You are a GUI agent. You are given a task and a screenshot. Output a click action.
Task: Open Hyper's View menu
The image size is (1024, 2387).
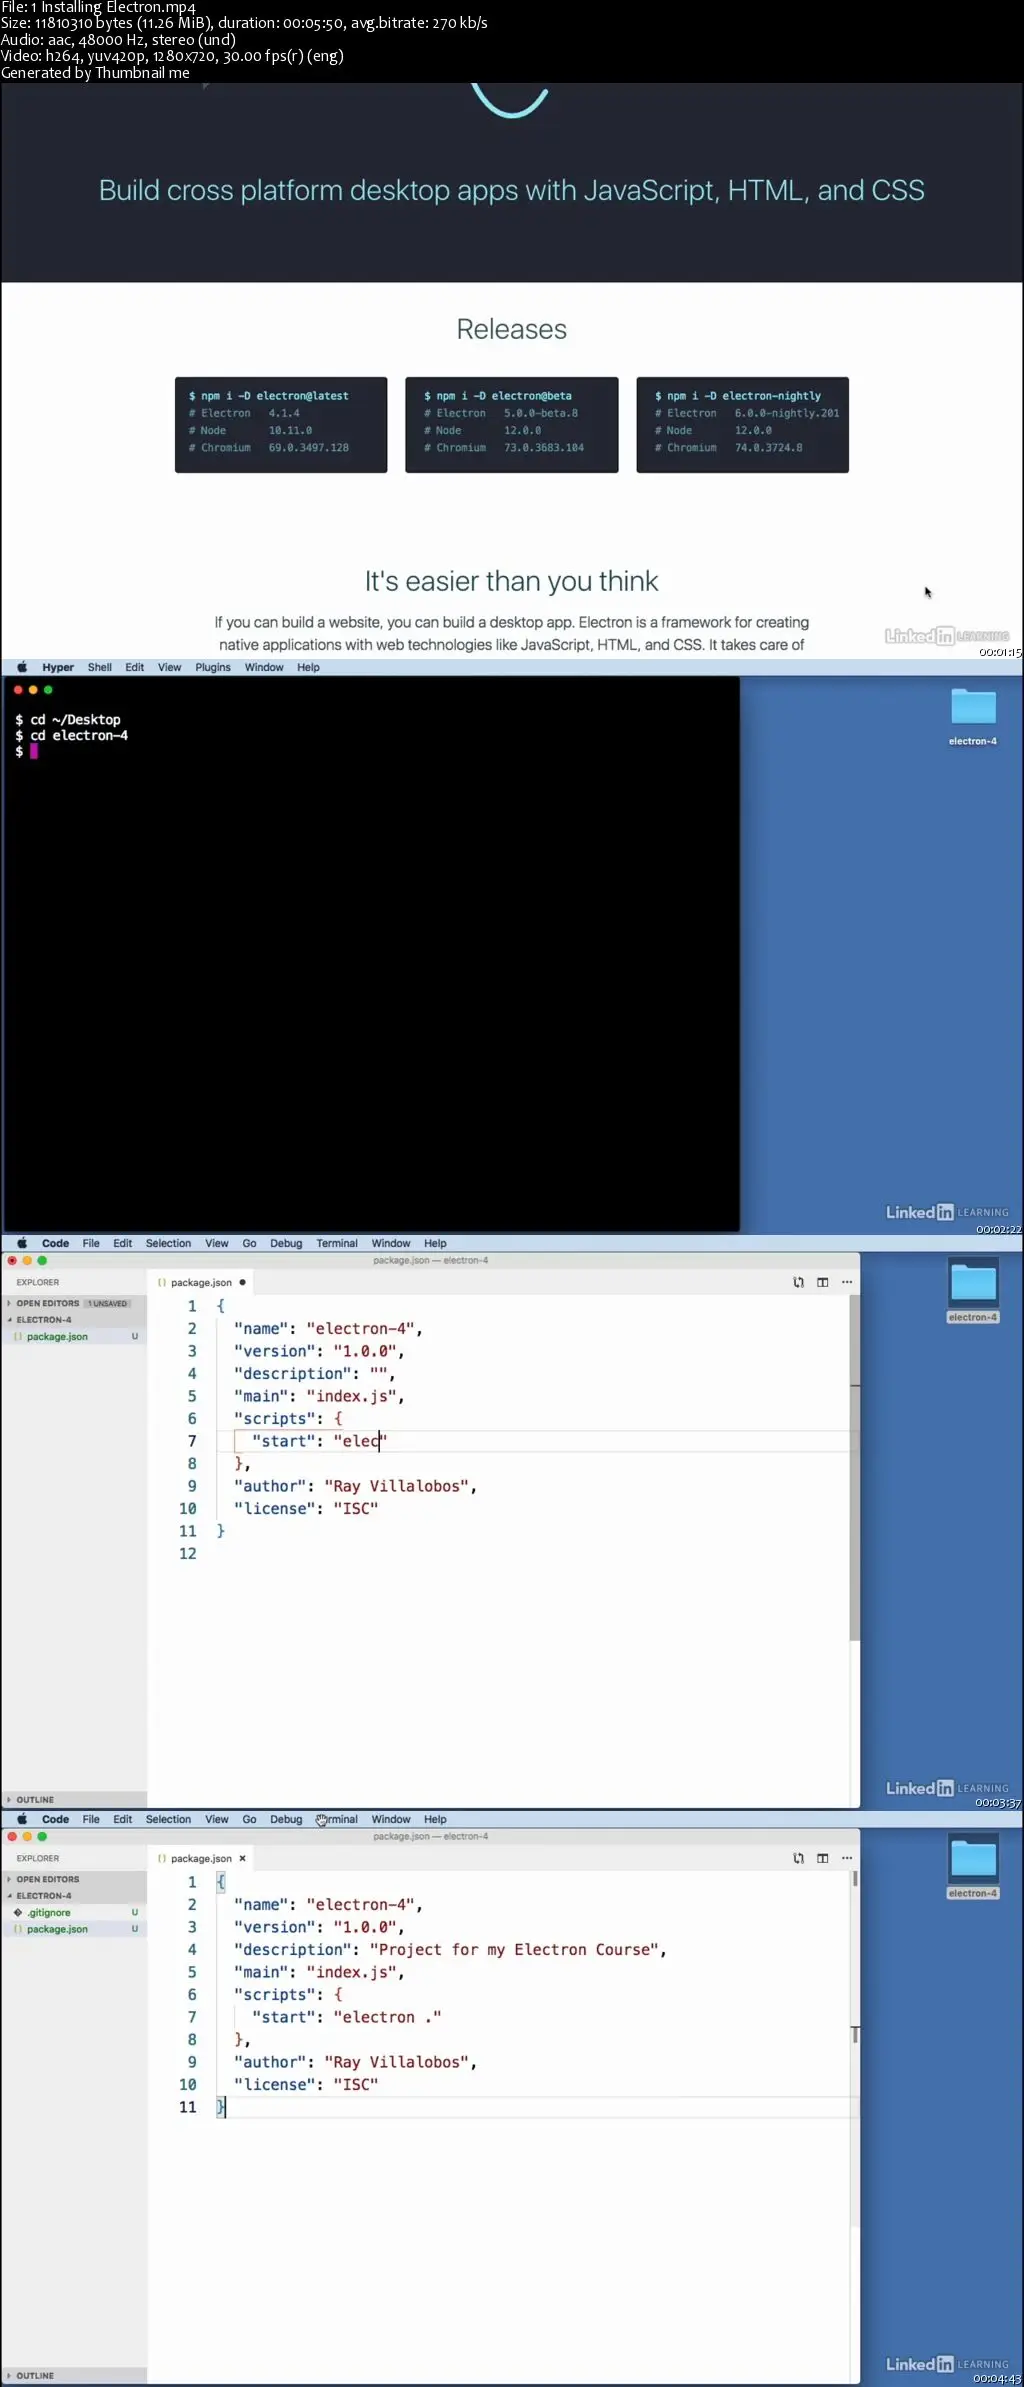coord(169,667)
